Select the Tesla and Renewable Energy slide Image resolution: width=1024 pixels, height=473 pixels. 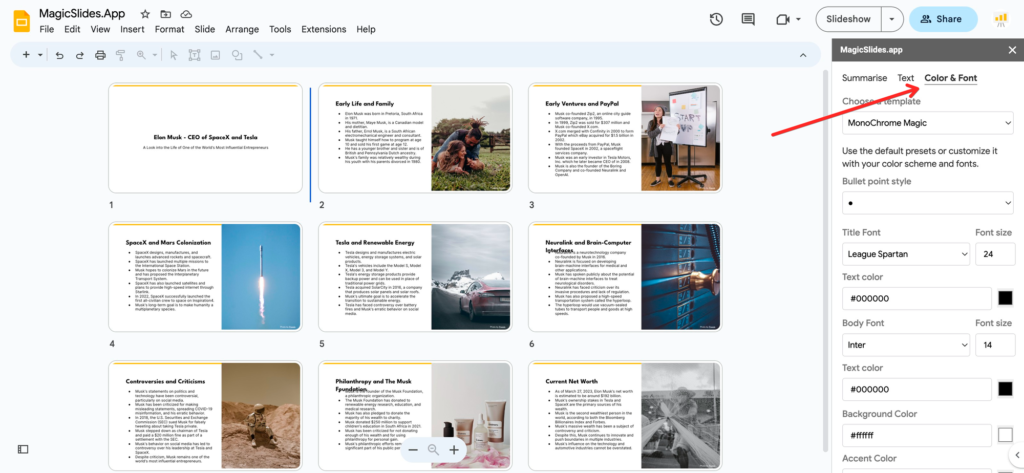[x=415, y=276]
